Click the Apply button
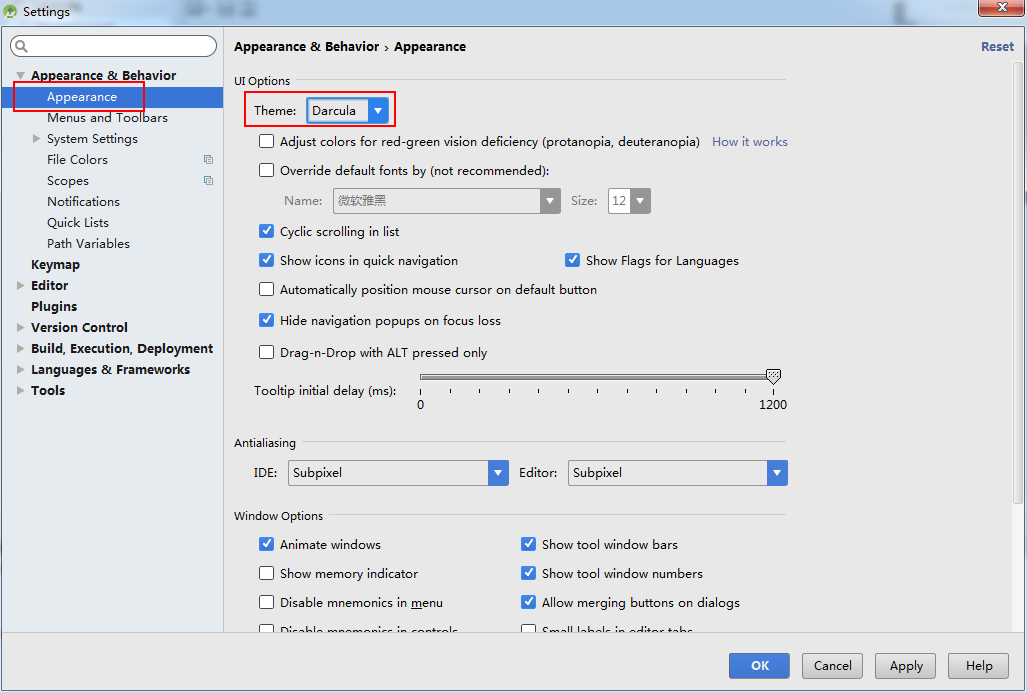Screen dimensions: 1027x693 (906, 665)
